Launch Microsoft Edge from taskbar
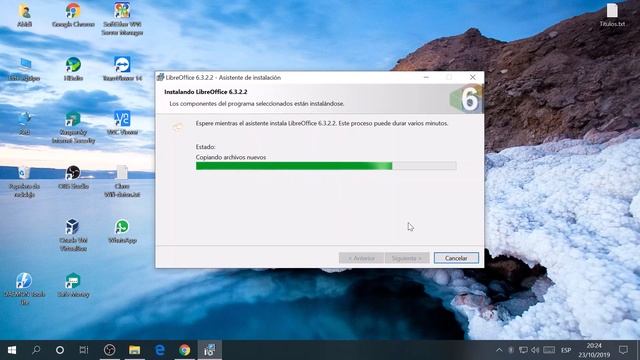Image resolution: width=640 pixels, height=360 pixels. tap(160, 350)
